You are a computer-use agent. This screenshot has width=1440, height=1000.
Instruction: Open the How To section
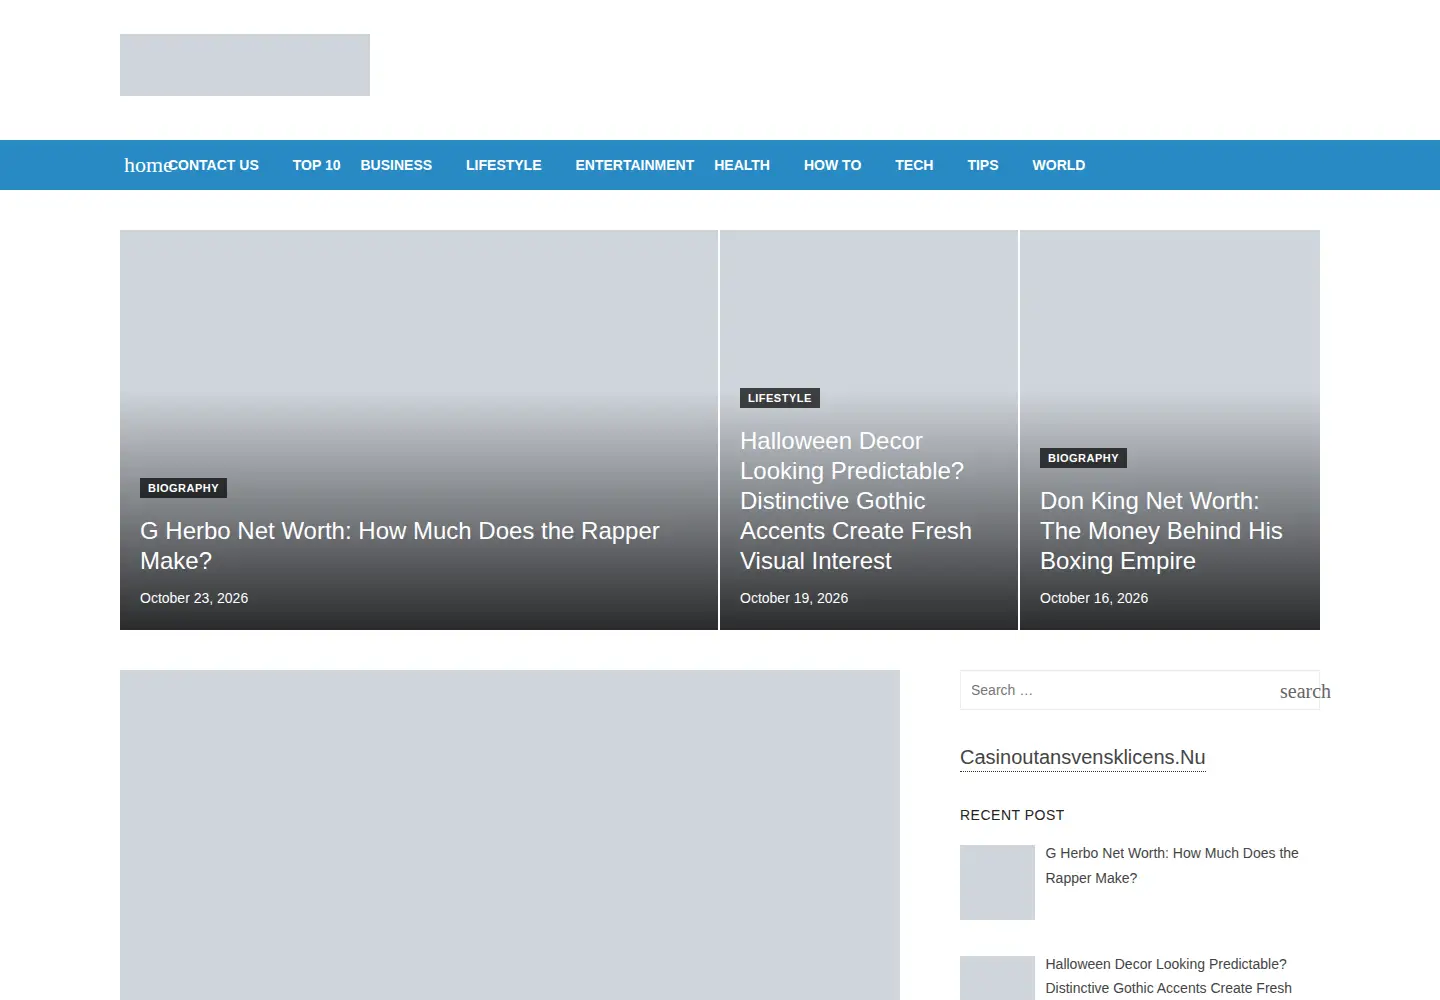pos(833,165)
